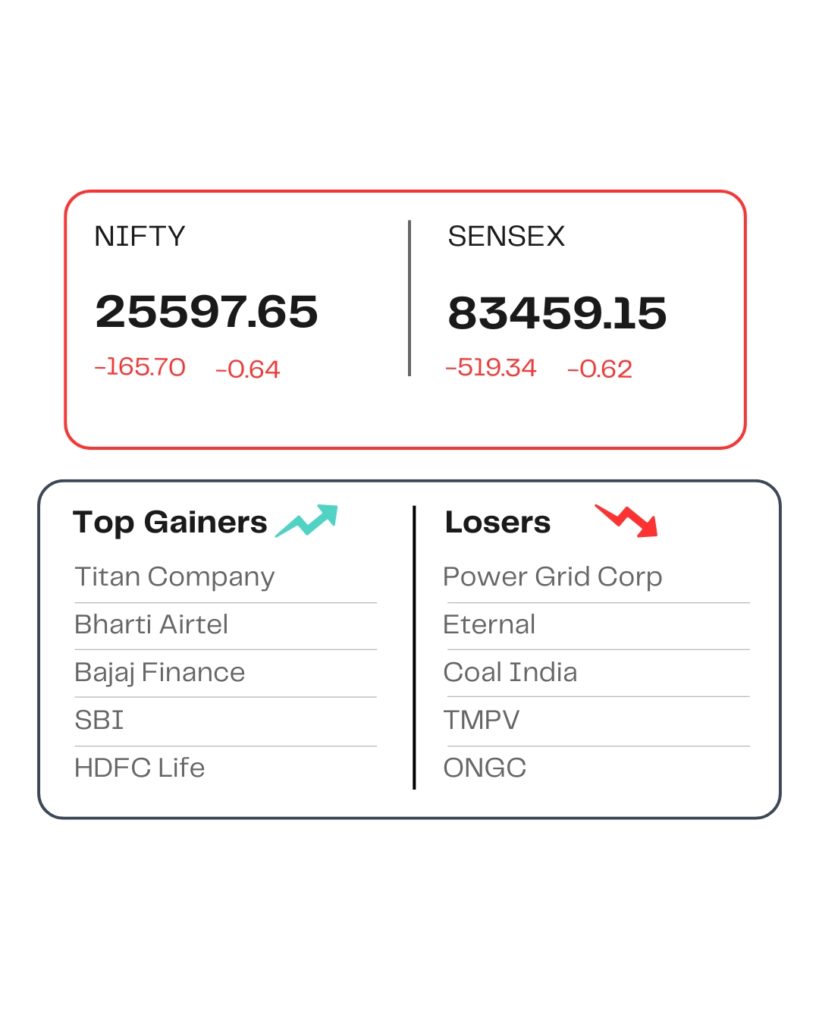Click the SENSEX value 83459.15
Viewport: 819px width, 1024px height.
(x=557, y=314)
